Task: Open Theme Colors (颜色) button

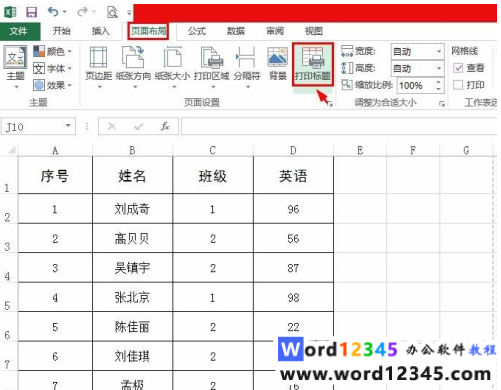Action: tap(53, 51)
